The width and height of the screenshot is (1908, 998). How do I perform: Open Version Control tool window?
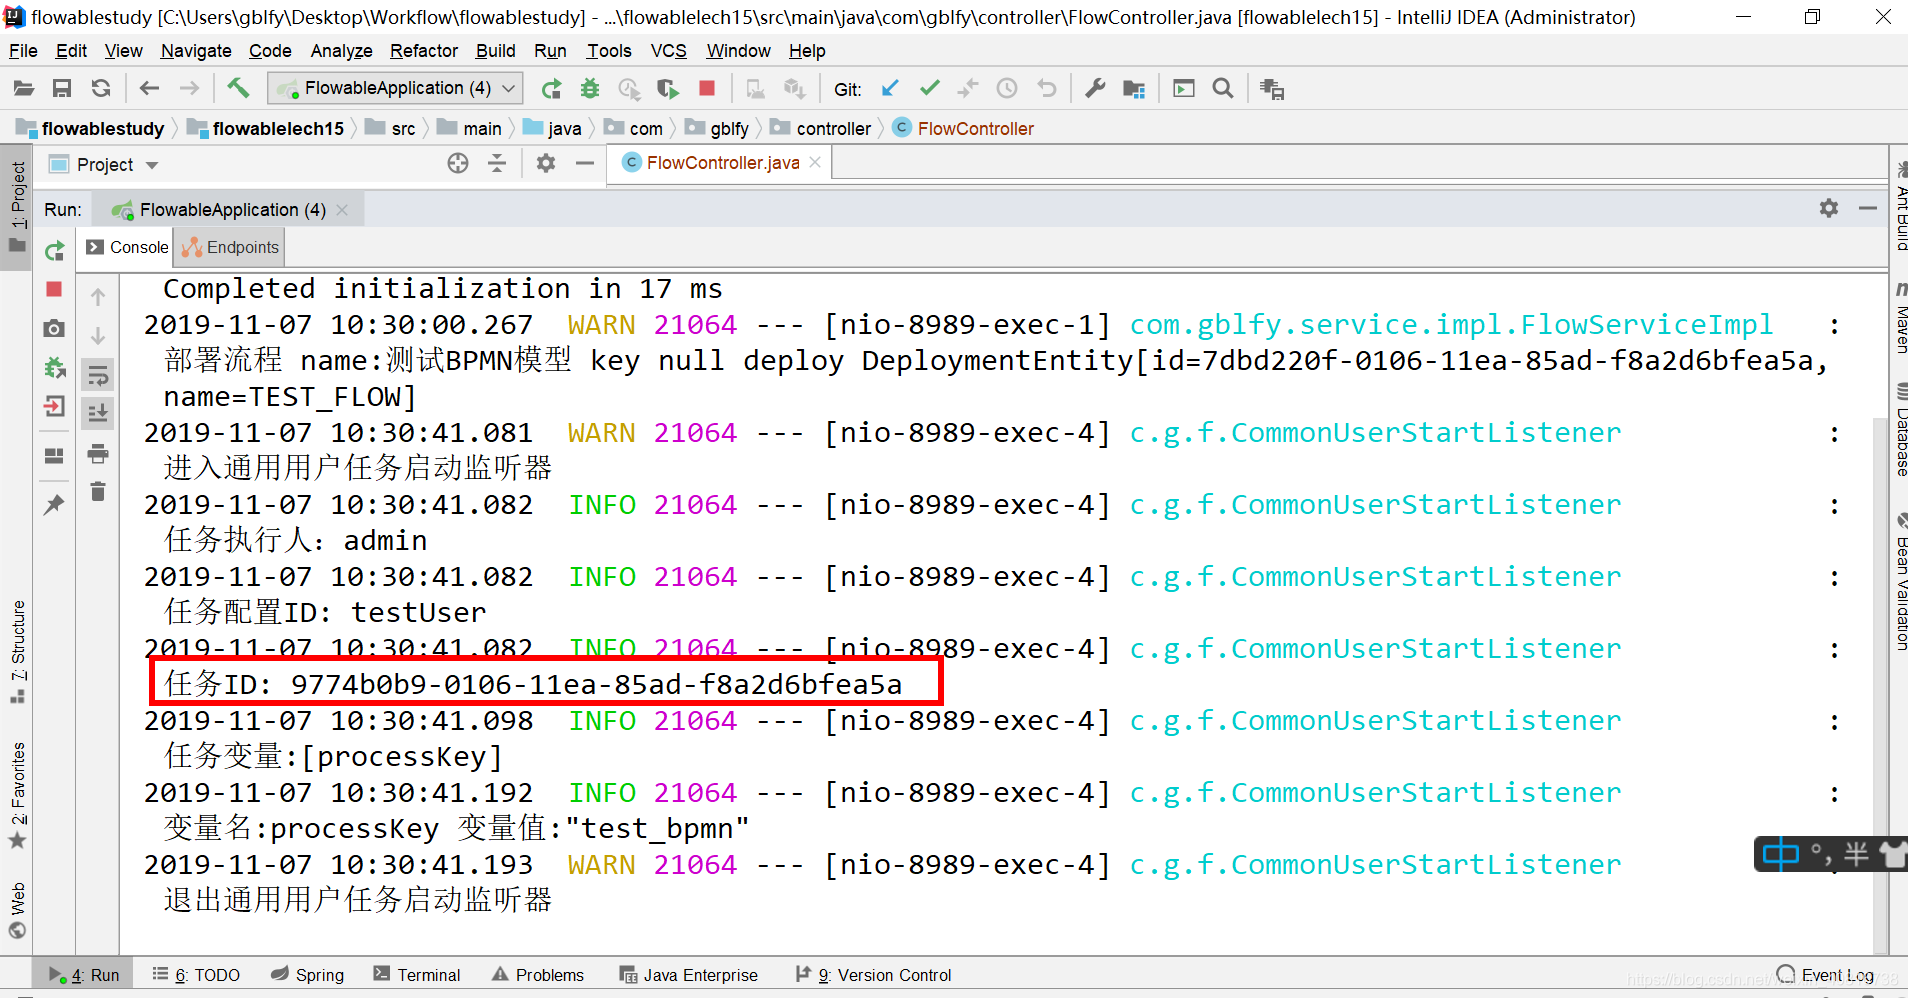873,975
